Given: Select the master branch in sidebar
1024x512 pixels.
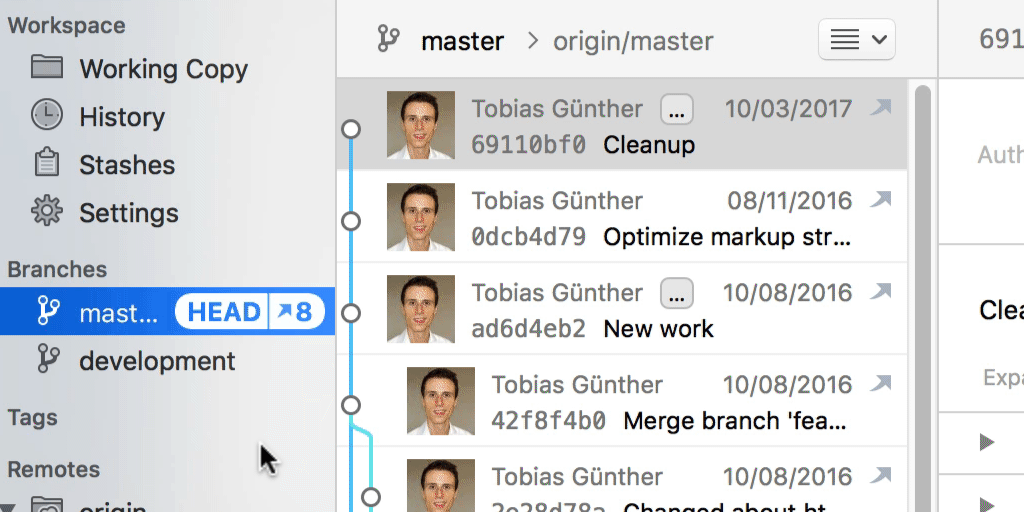Looking at the screenshot, I should [x=118, y=312].
